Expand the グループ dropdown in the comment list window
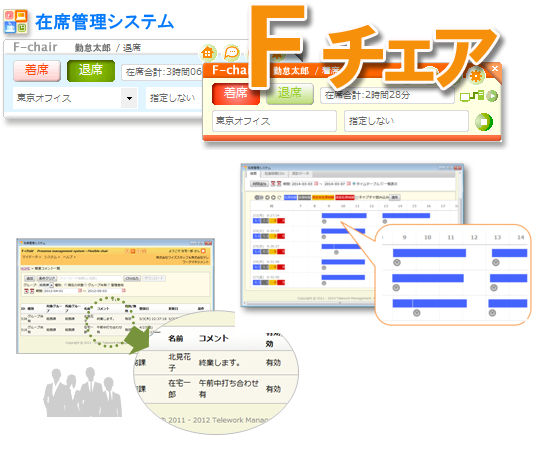543x462 pixels. (52, 285)
